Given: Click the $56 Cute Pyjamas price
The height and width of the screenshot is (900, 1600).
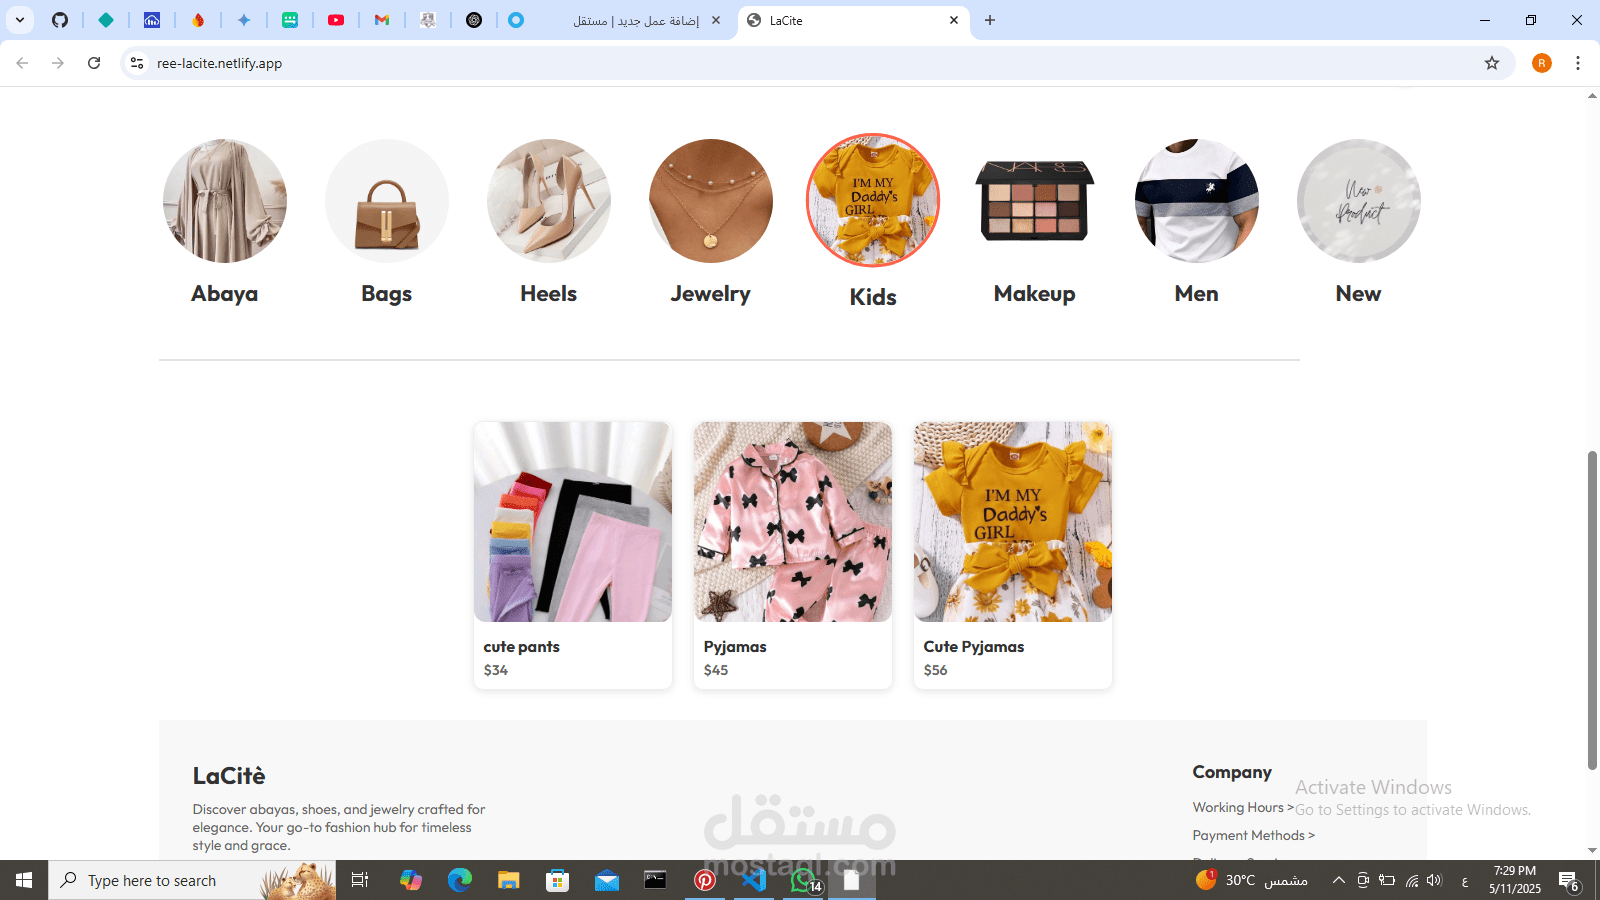Looking at the screenshot, I should click(x=936, y=670).
